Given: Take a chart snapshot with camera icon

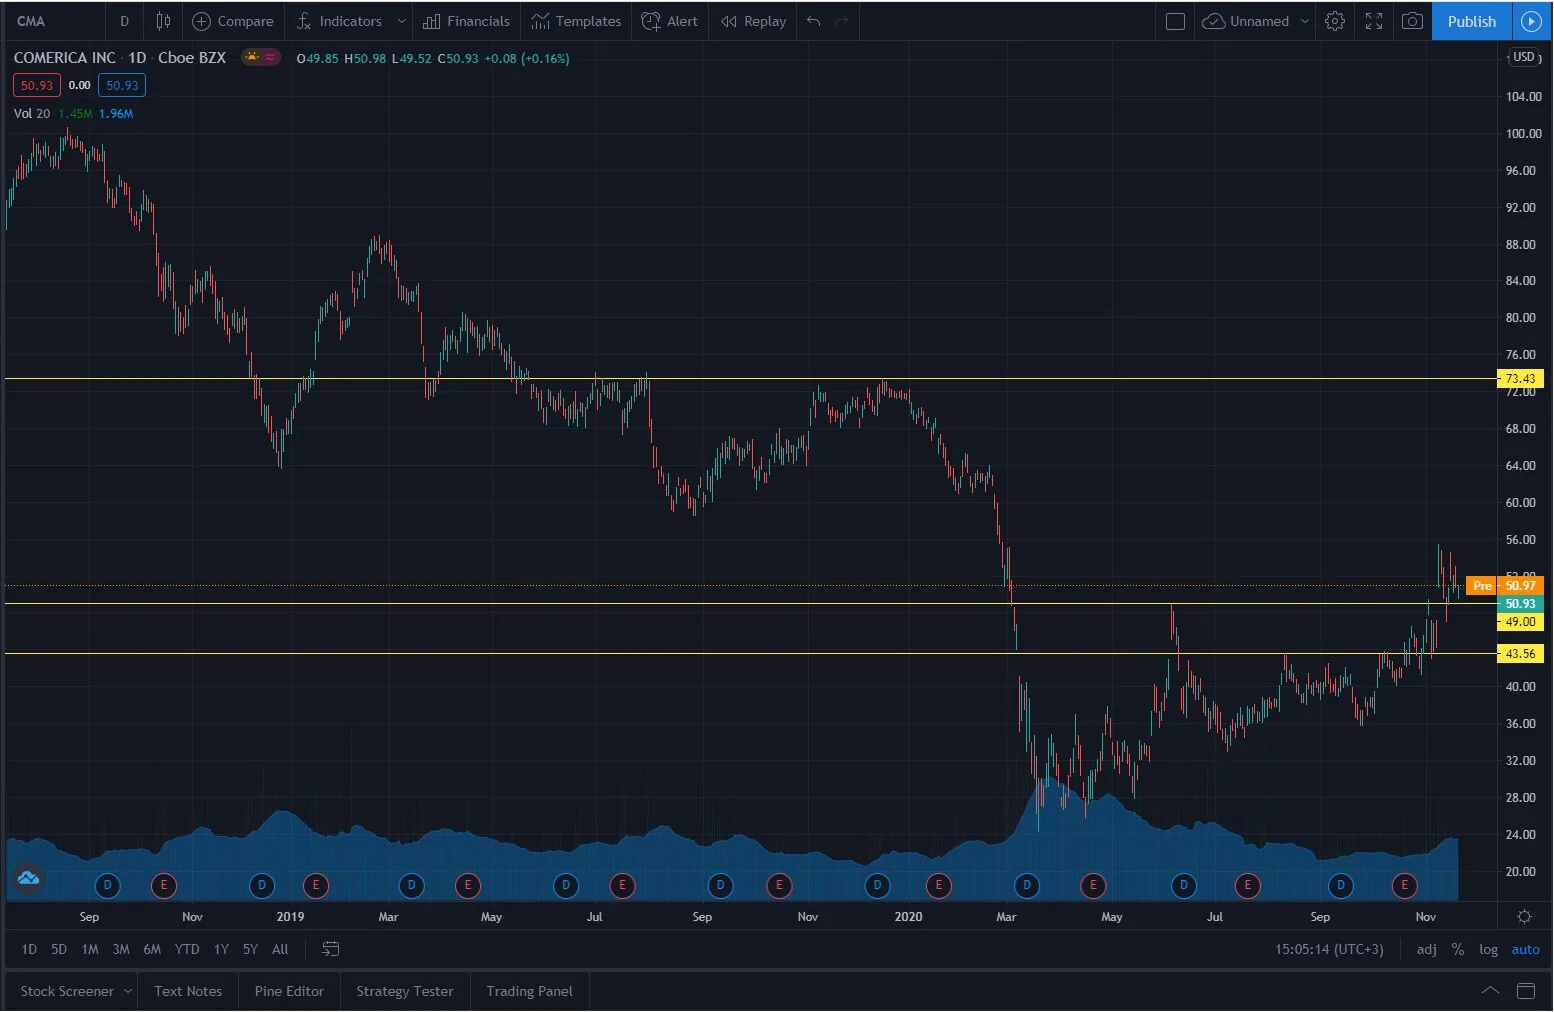Looking at the screenshot, I should (1412, 21).
